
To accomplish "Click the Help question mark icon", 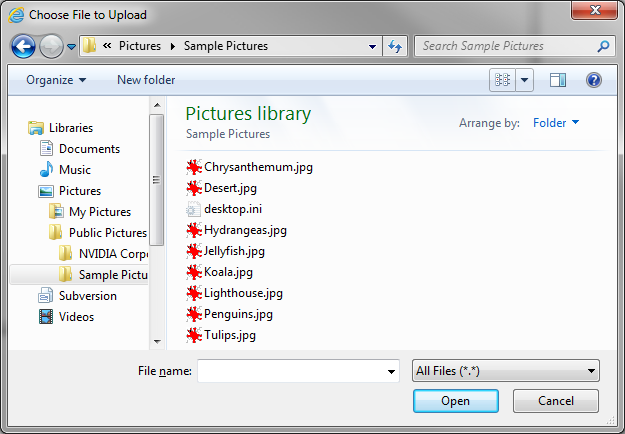I will coord(593,80).
